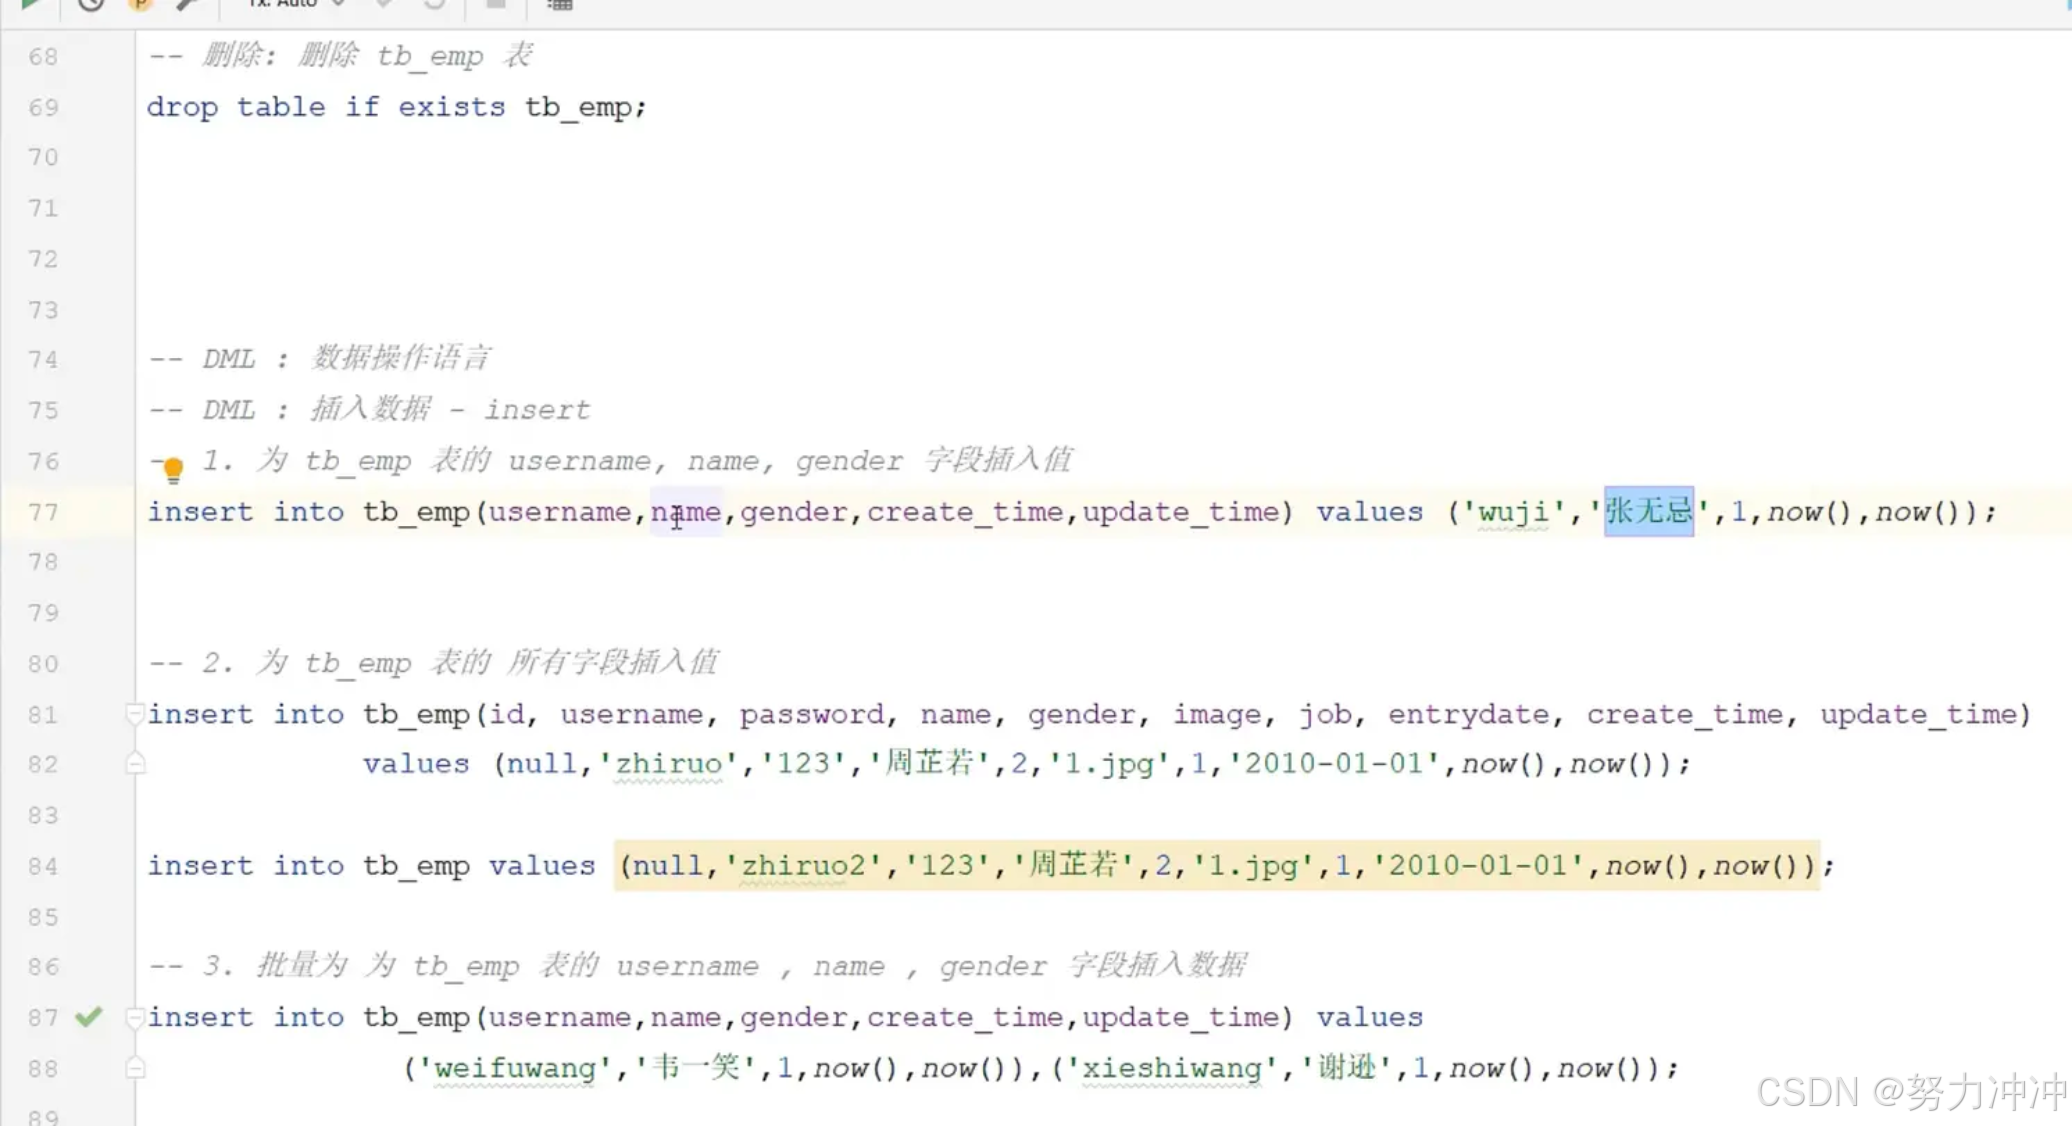2072x1126 pixels.
Task: Click the stop execution square icon
Action: (x=495, y=4)
